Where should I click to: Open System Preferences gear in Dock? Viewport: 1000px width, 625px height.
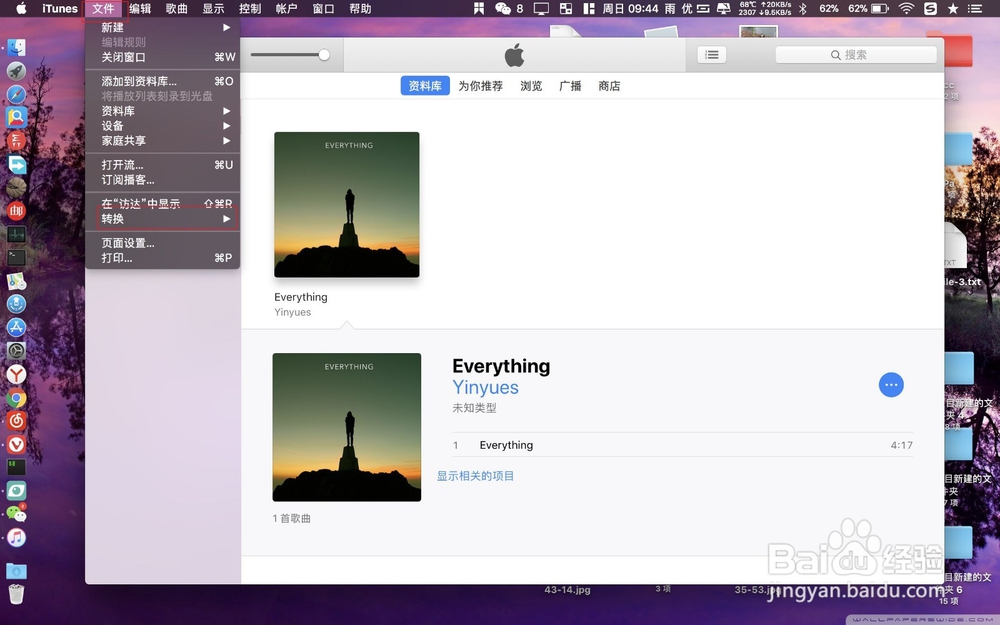17,350
